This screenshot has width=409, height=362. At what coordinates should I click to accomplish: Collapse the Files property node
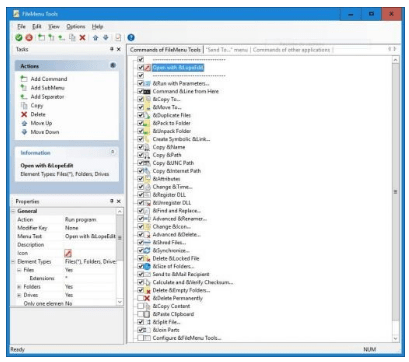19,270
